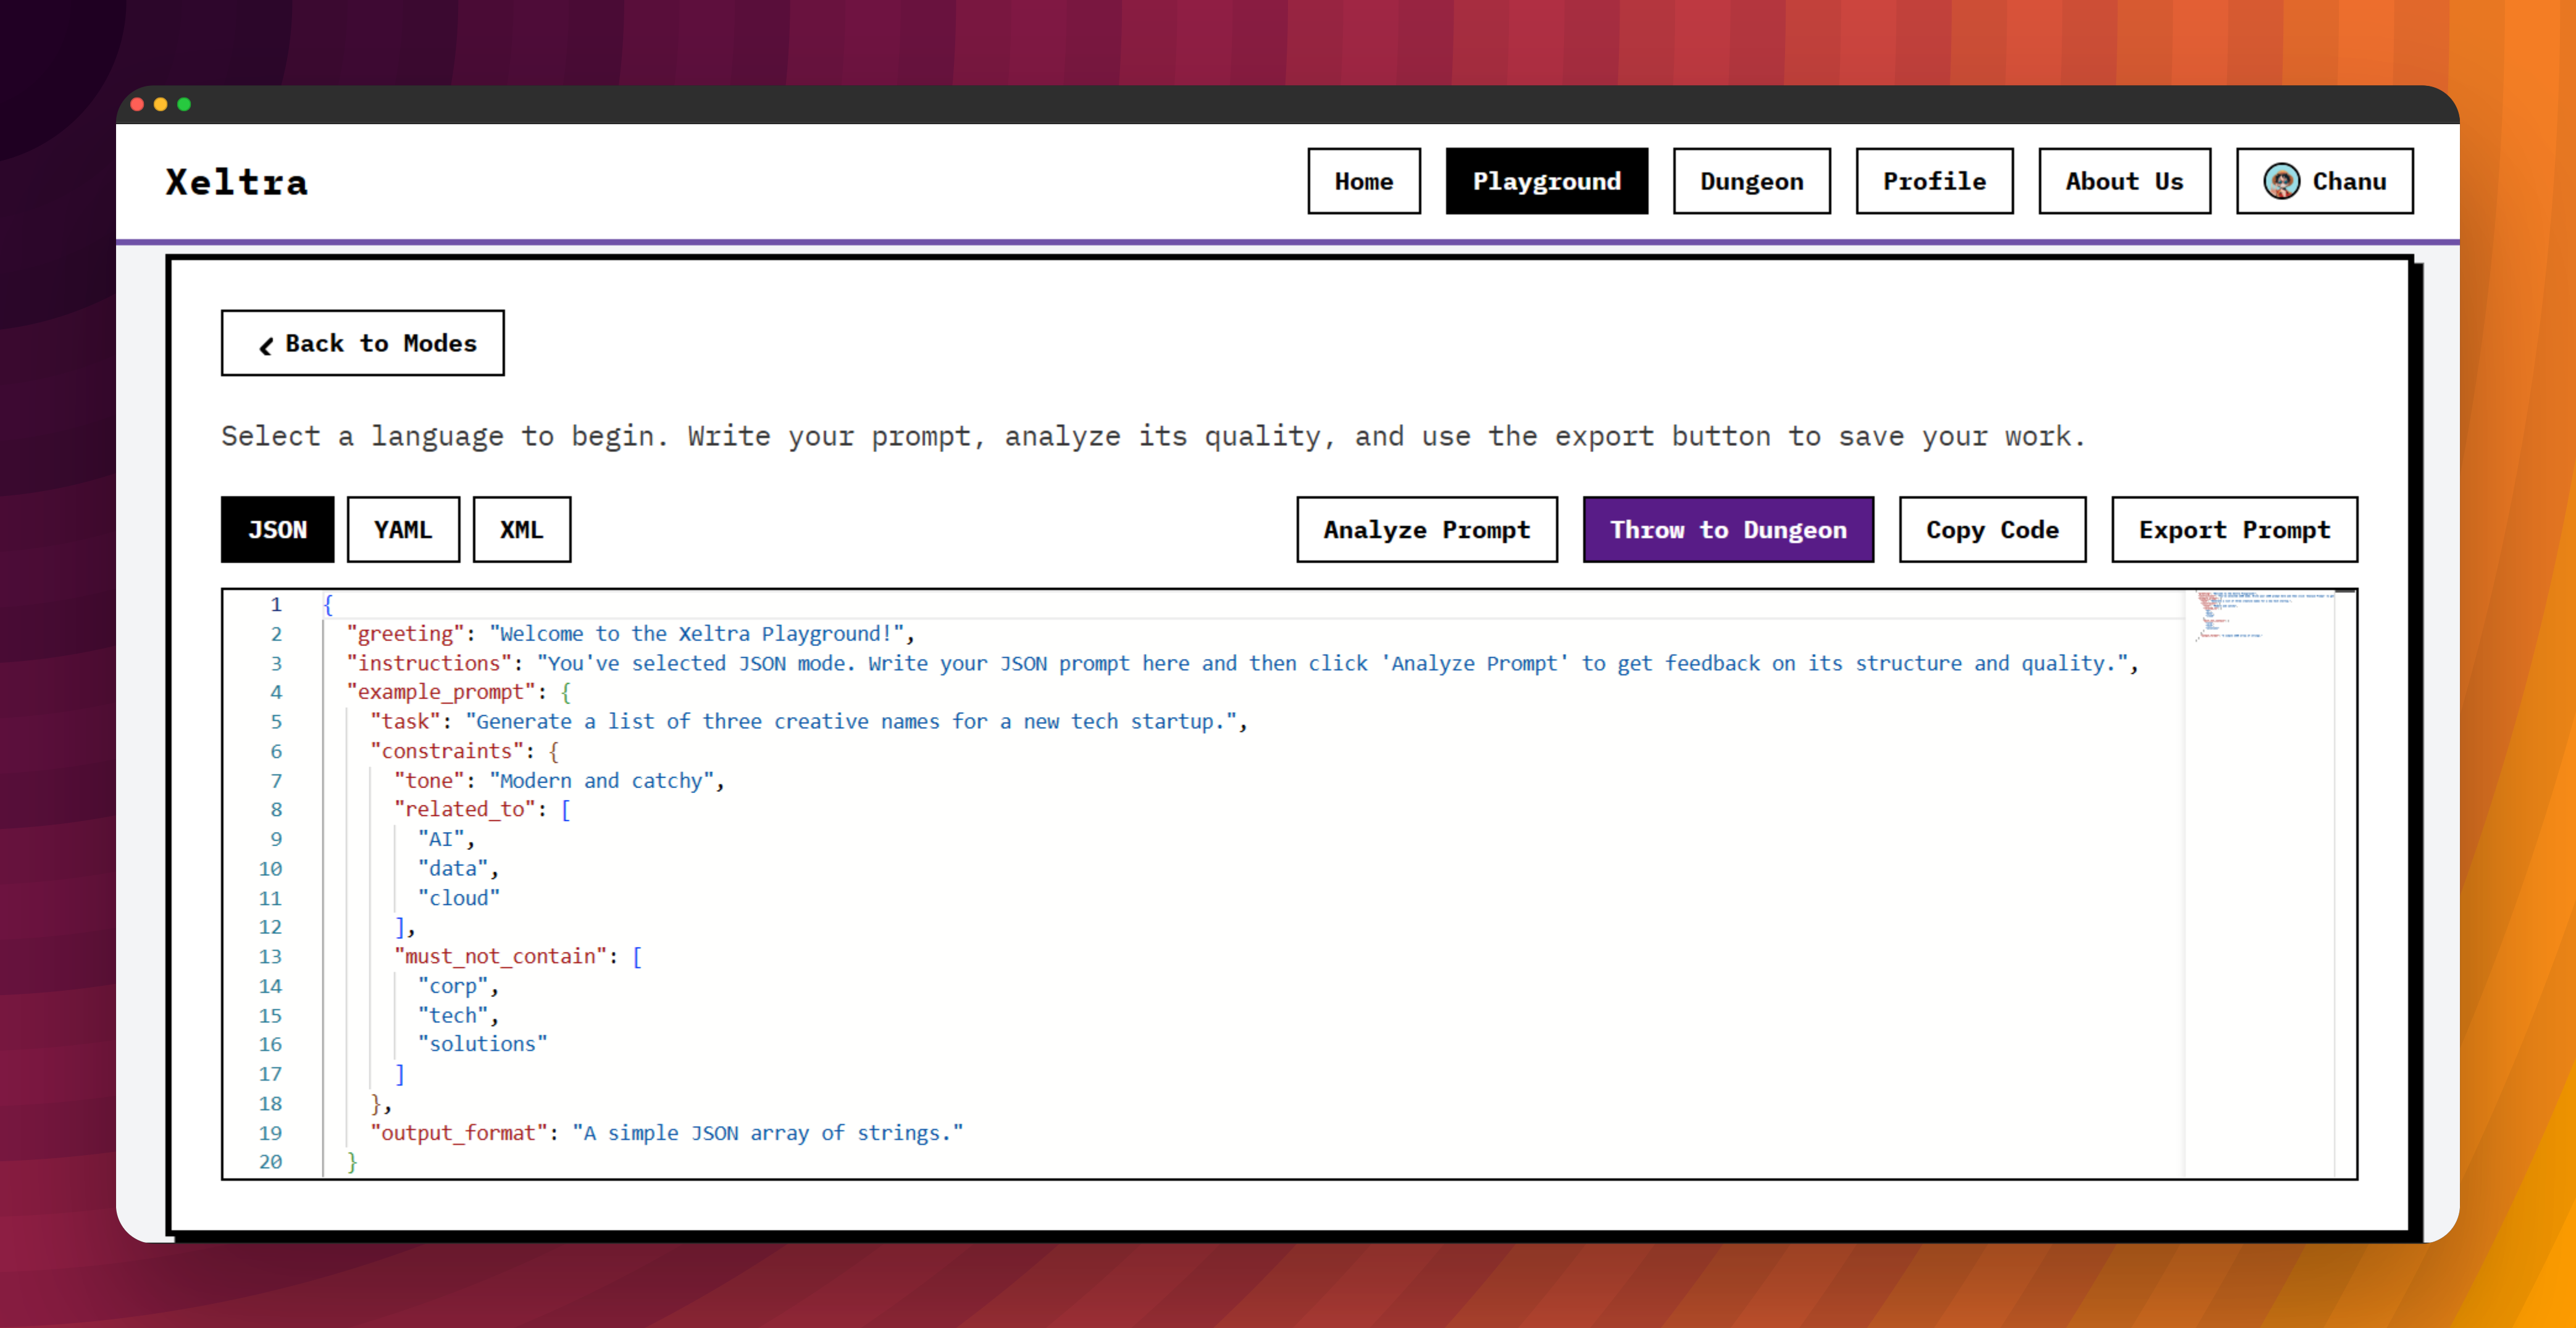Click the Export Prompt button

2233,529
